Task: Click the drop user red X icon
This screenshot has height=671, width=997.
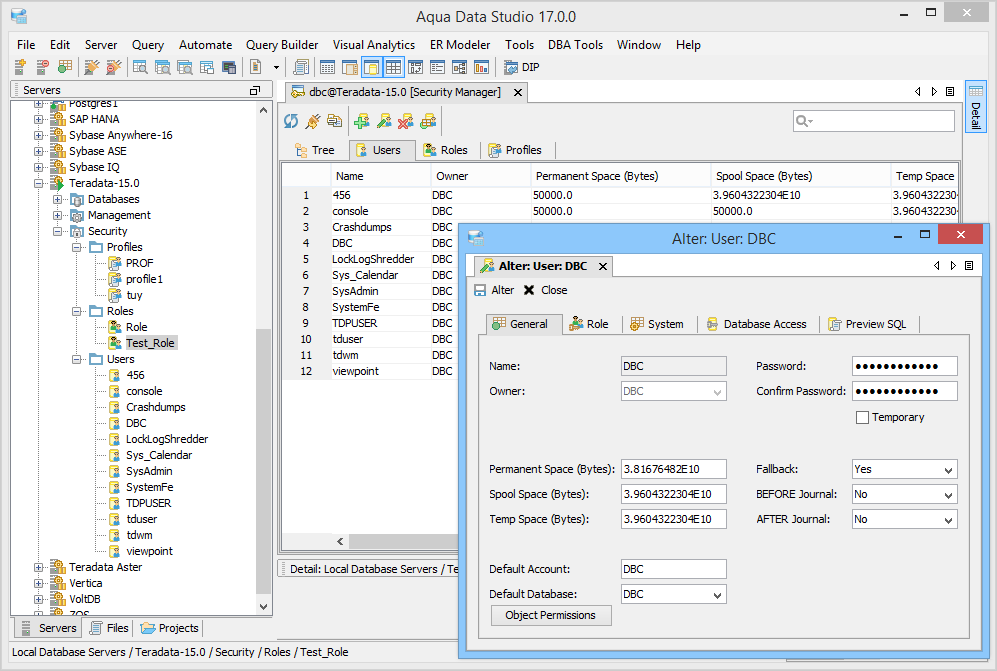Action: tap(406, 121)
